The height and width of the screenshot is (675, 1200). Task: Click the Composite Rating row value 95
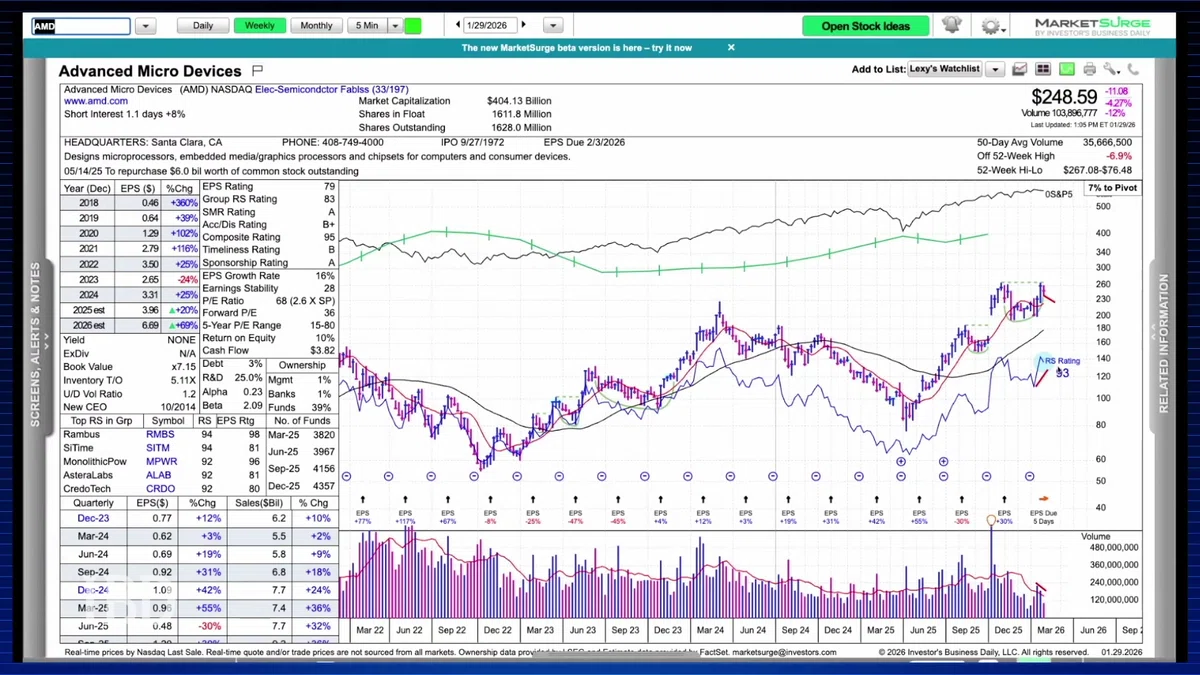329,237
